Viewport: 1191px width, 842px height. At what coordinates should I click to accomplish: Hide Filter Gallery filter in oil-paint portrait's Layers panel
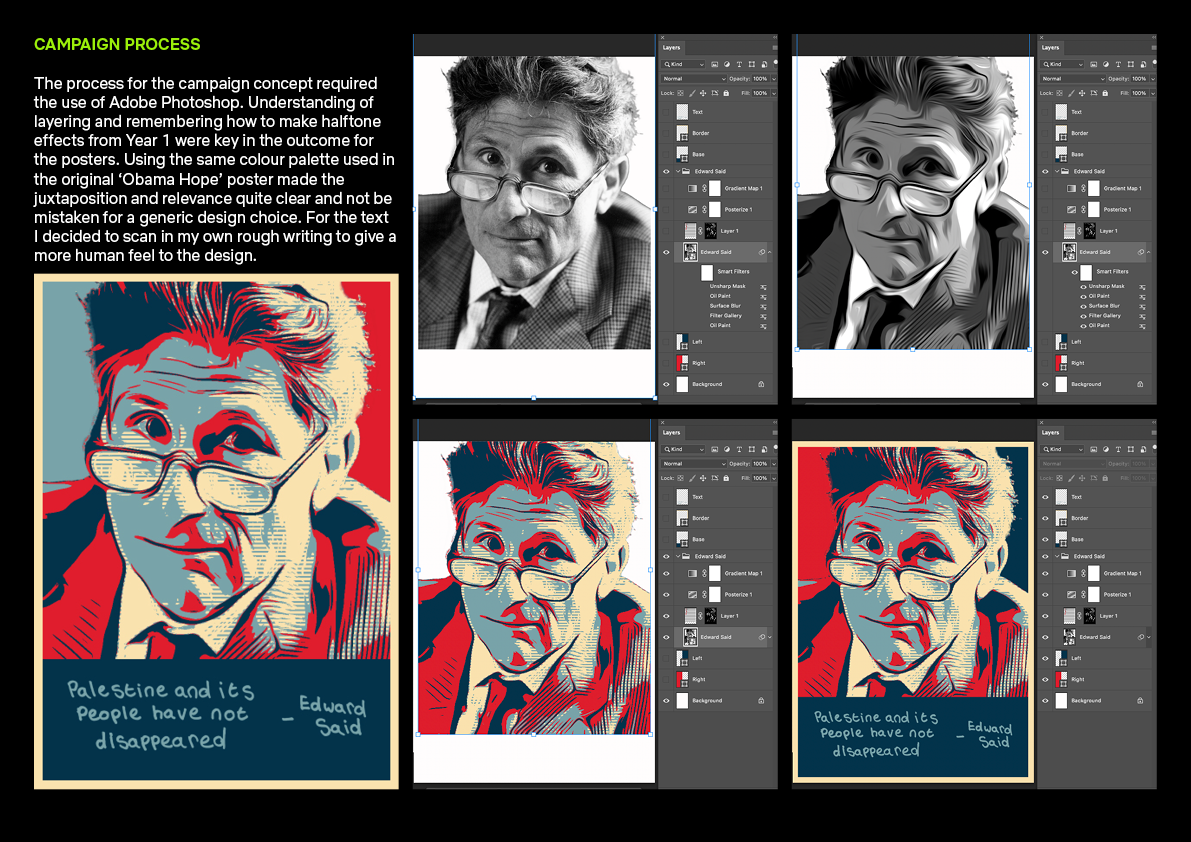(x=1083, y=316)
